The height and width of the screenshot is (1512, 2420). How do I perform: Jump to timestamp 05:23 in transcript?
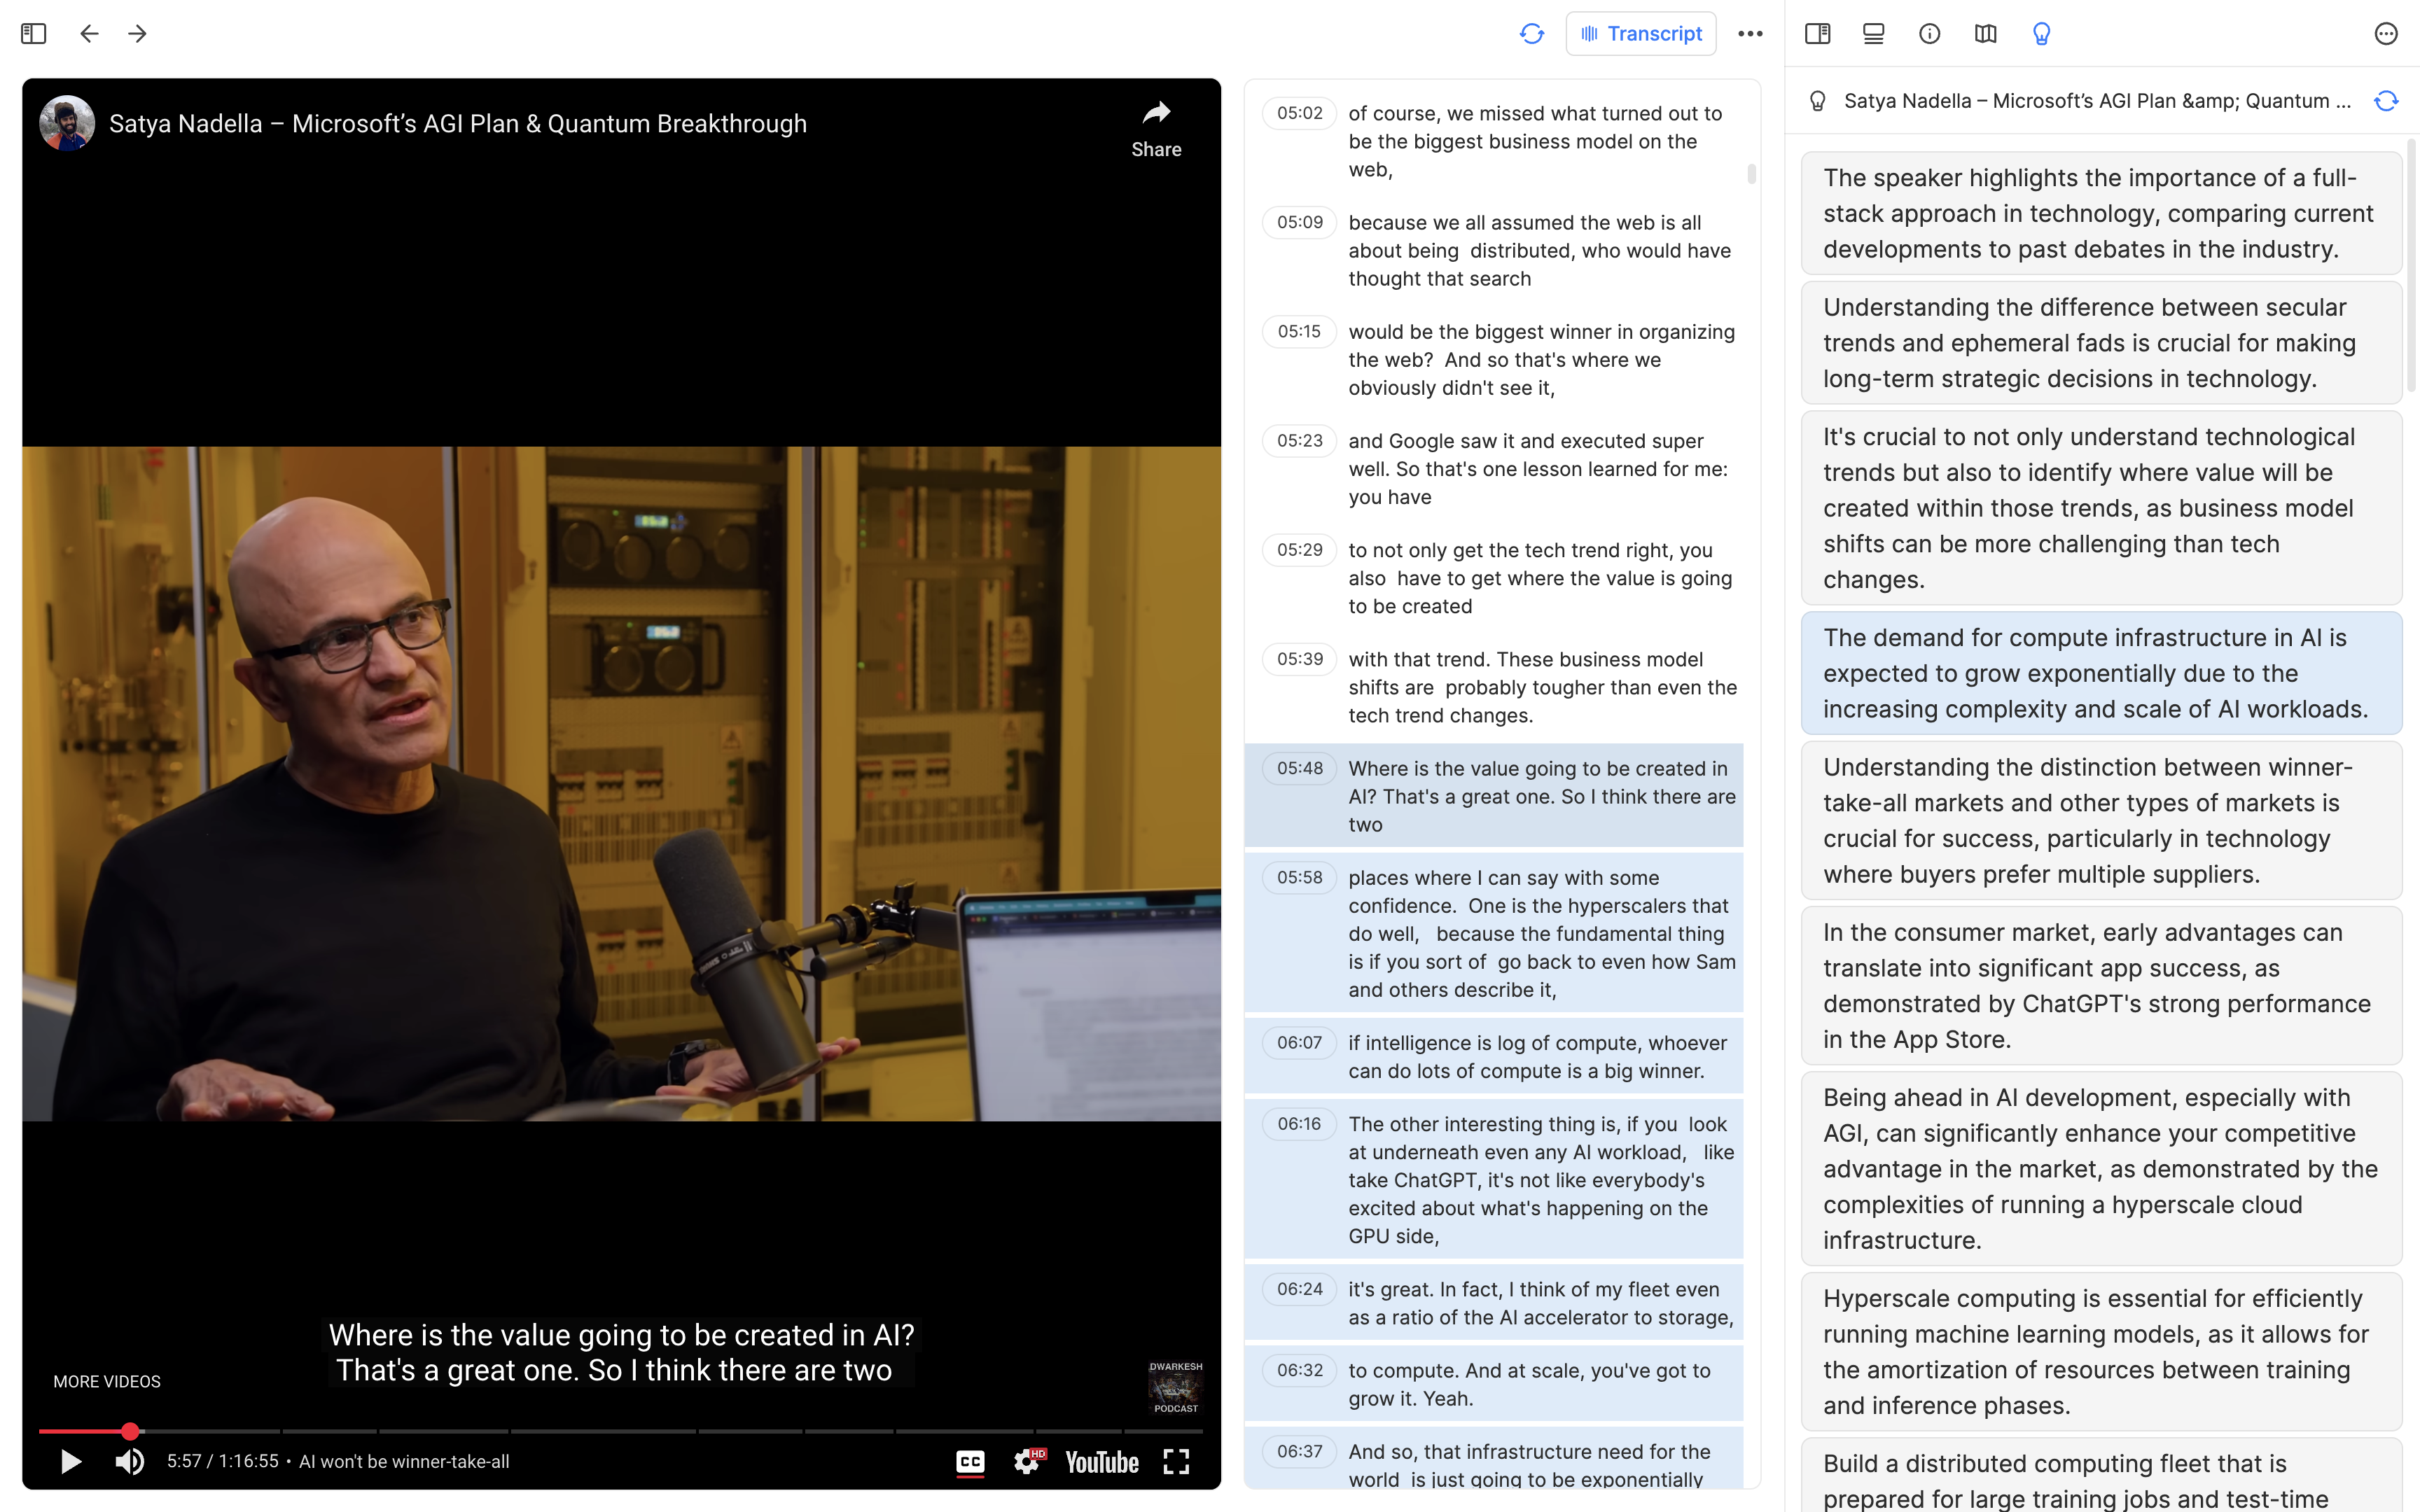[x=1299, y=440]
